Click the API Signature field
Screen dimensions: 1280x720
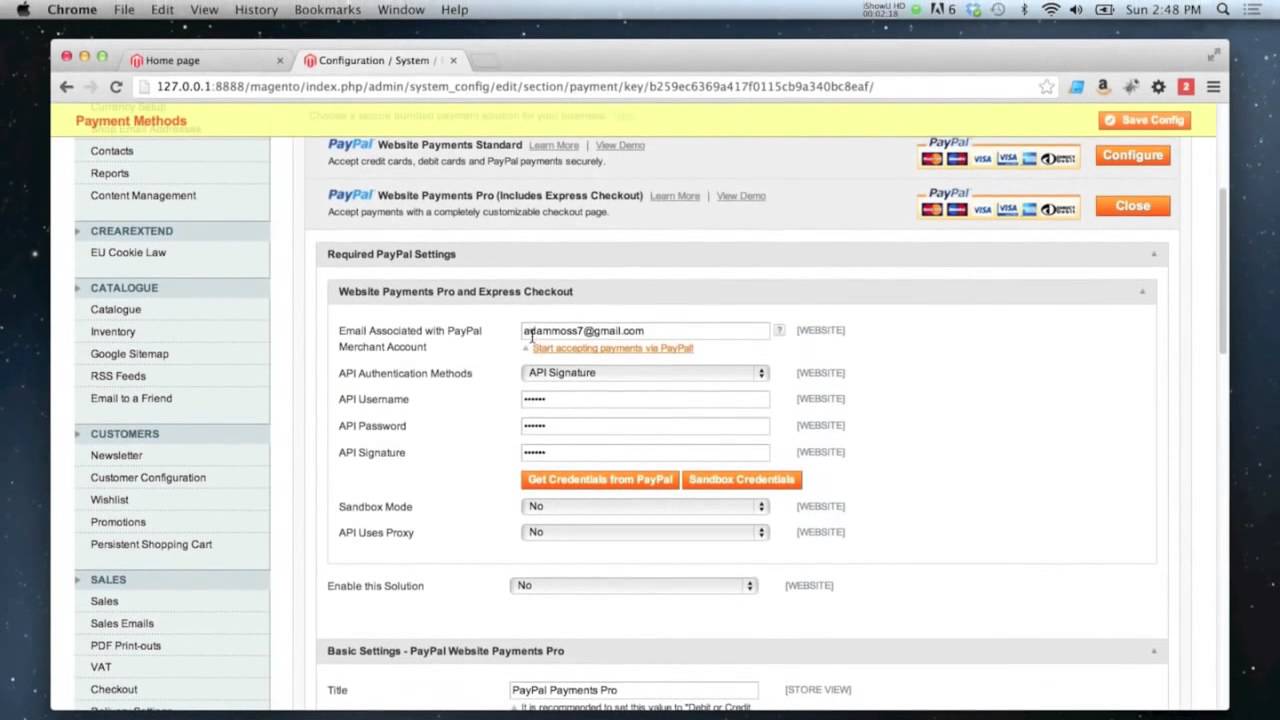tap(645, 452)
